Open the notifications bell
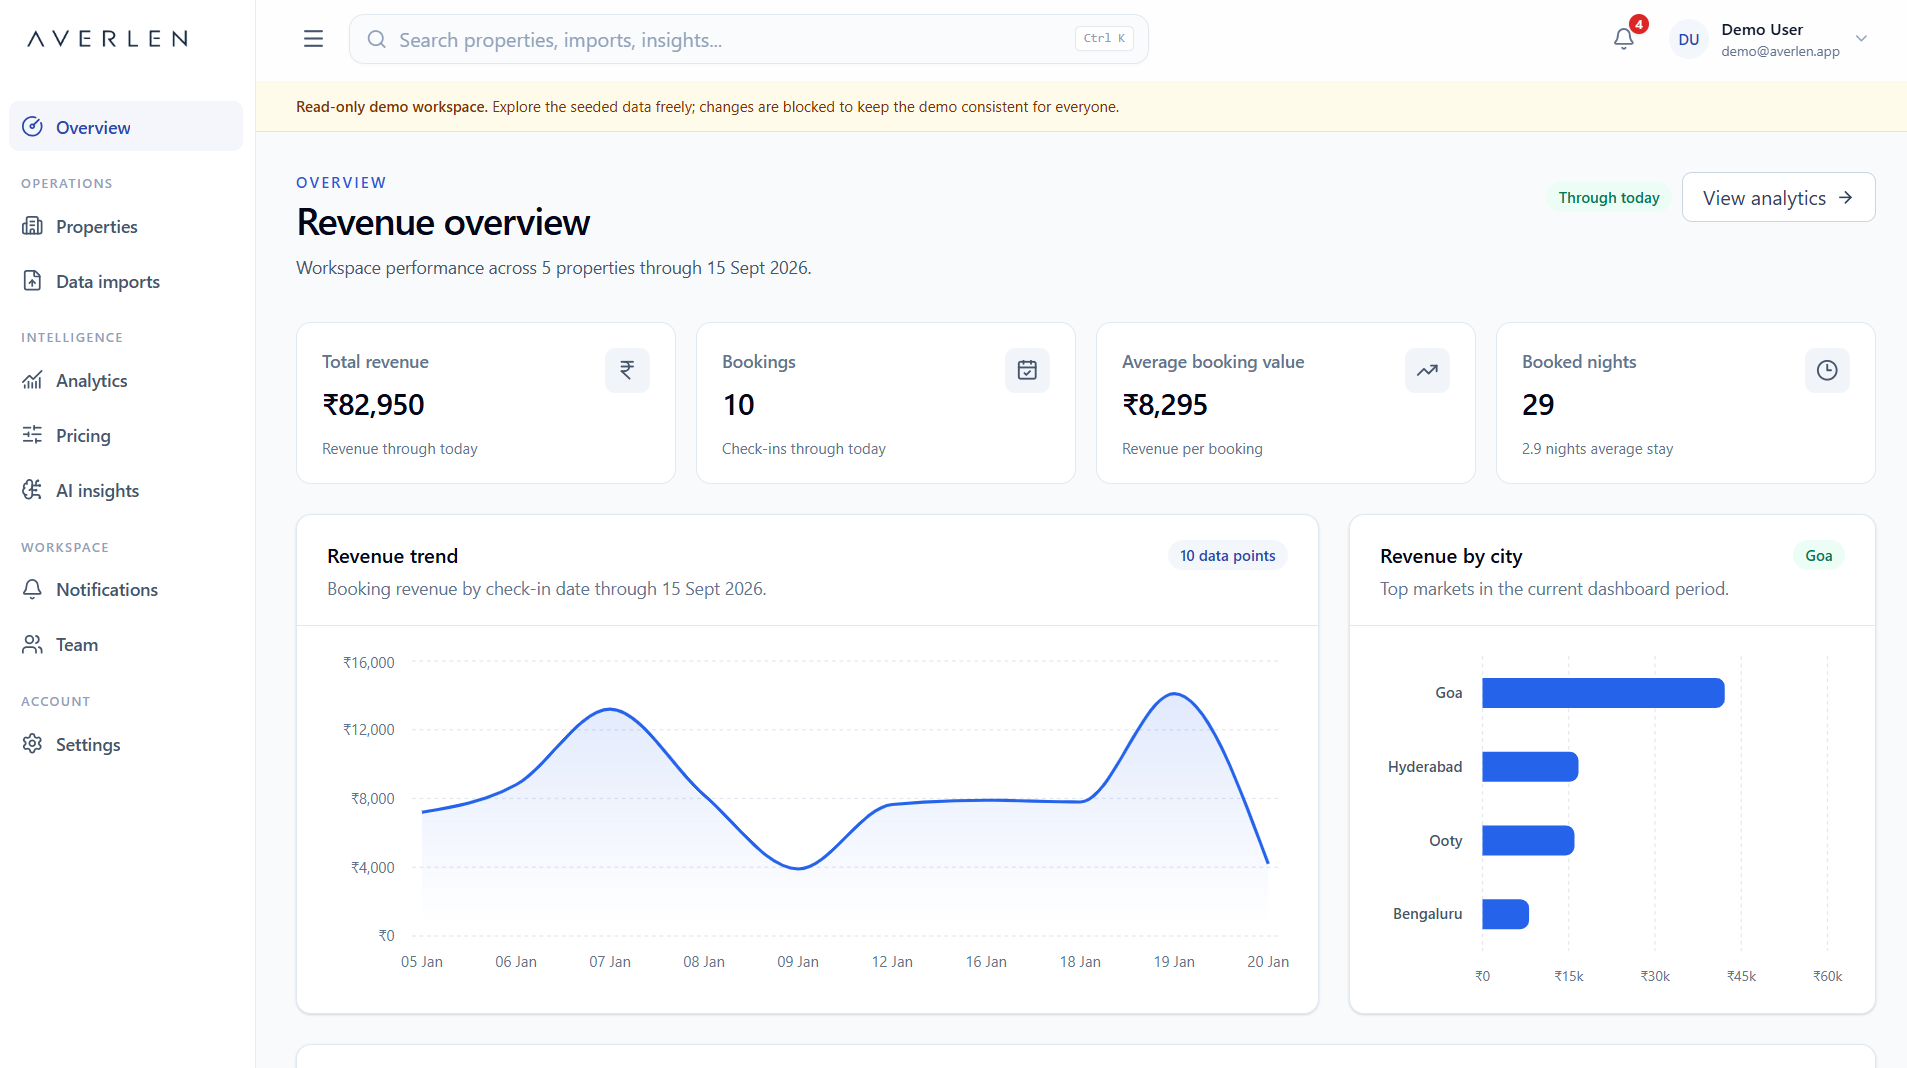The image size is (1907, 1068). [1624, 39]
